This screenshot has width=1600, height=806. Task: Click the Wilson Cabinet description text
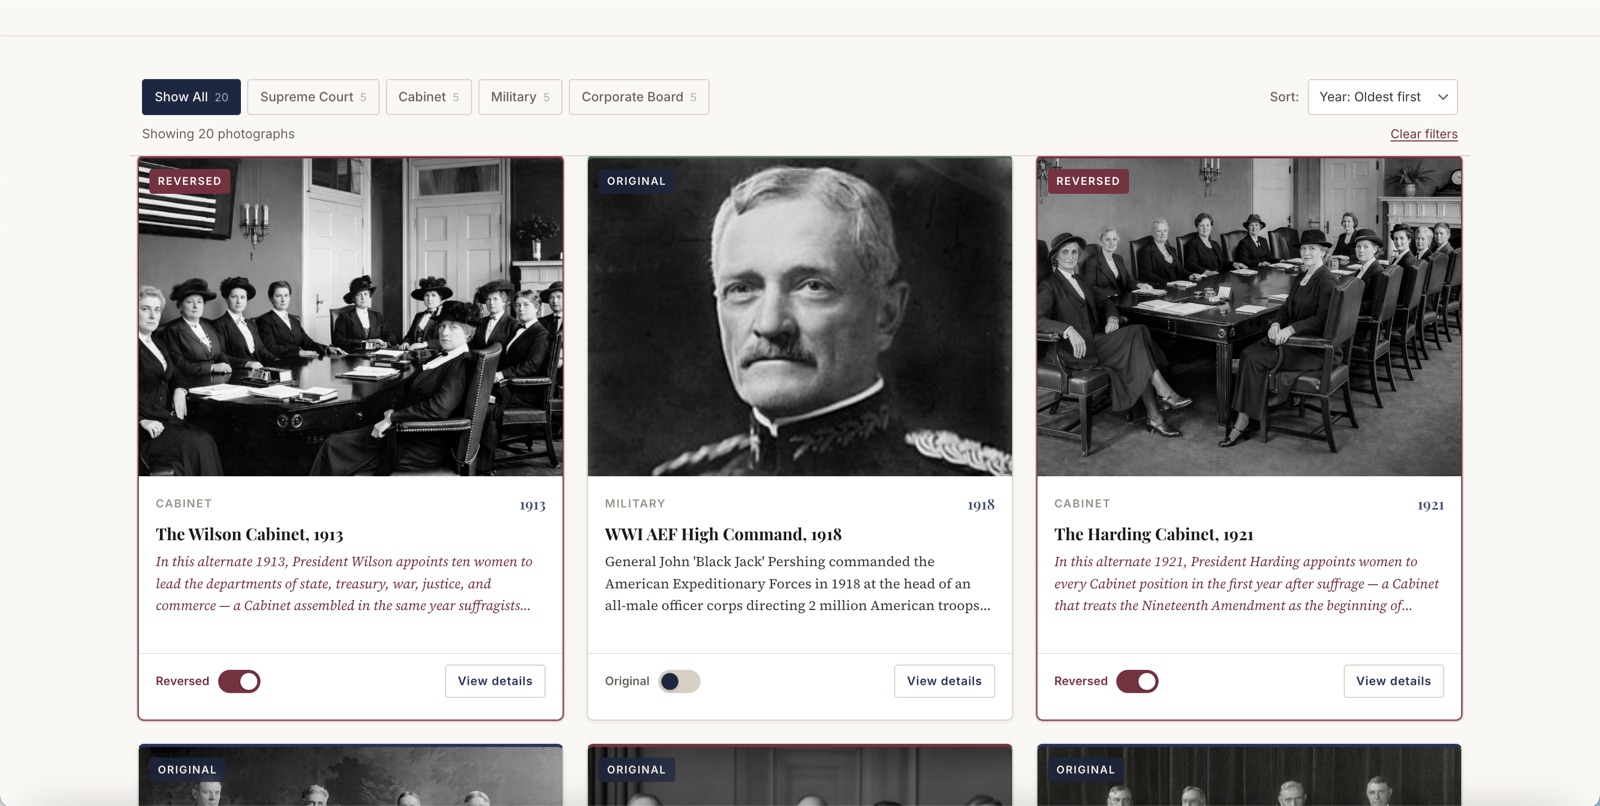[345, 584]
